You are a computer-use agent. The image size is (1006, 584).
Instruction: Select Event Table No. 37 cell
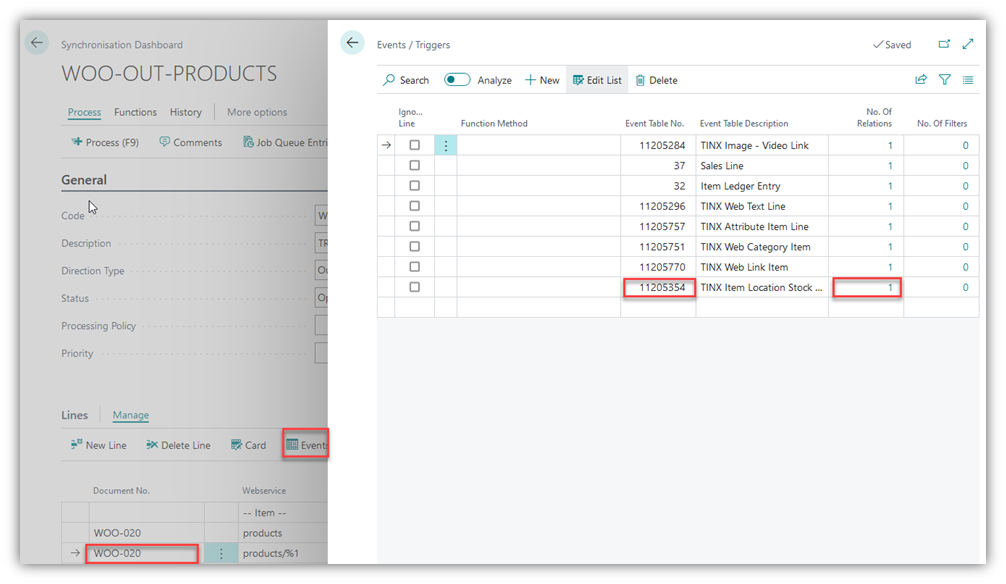(x=659, y=166)
